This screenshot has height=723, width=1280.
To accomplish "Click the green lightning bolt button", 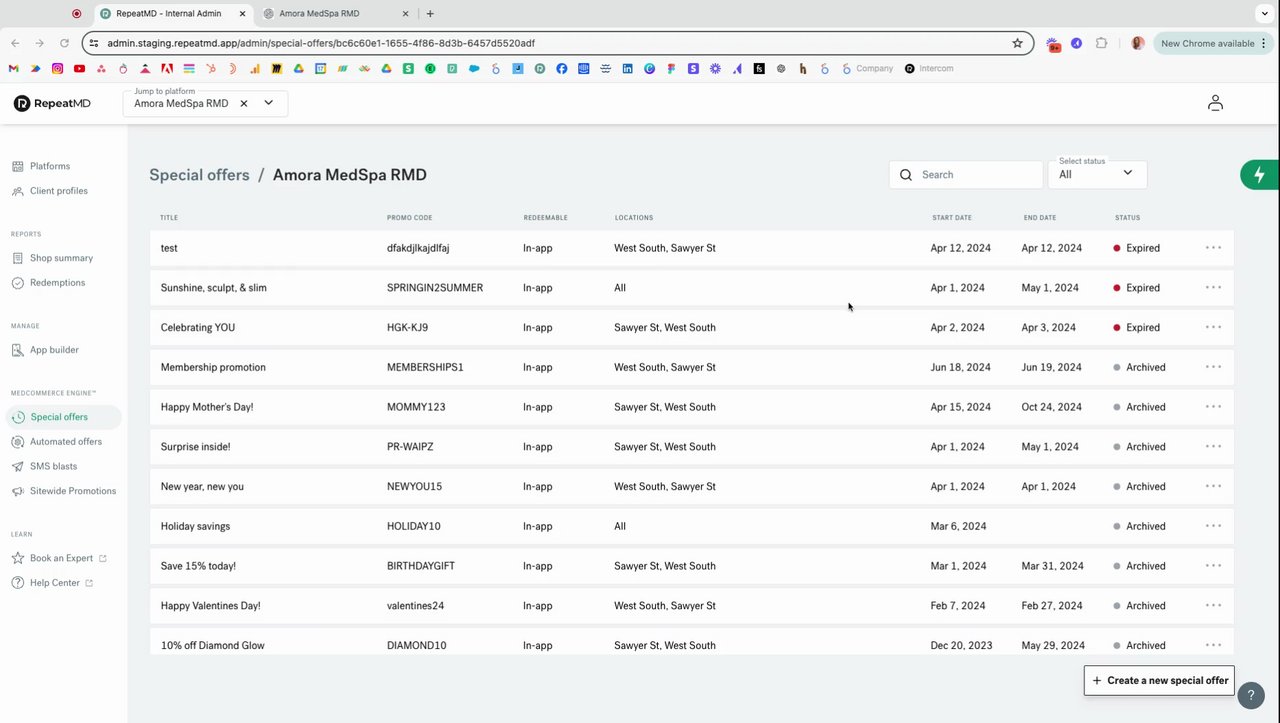I will pyautogui.click(x=1259, y=175).
